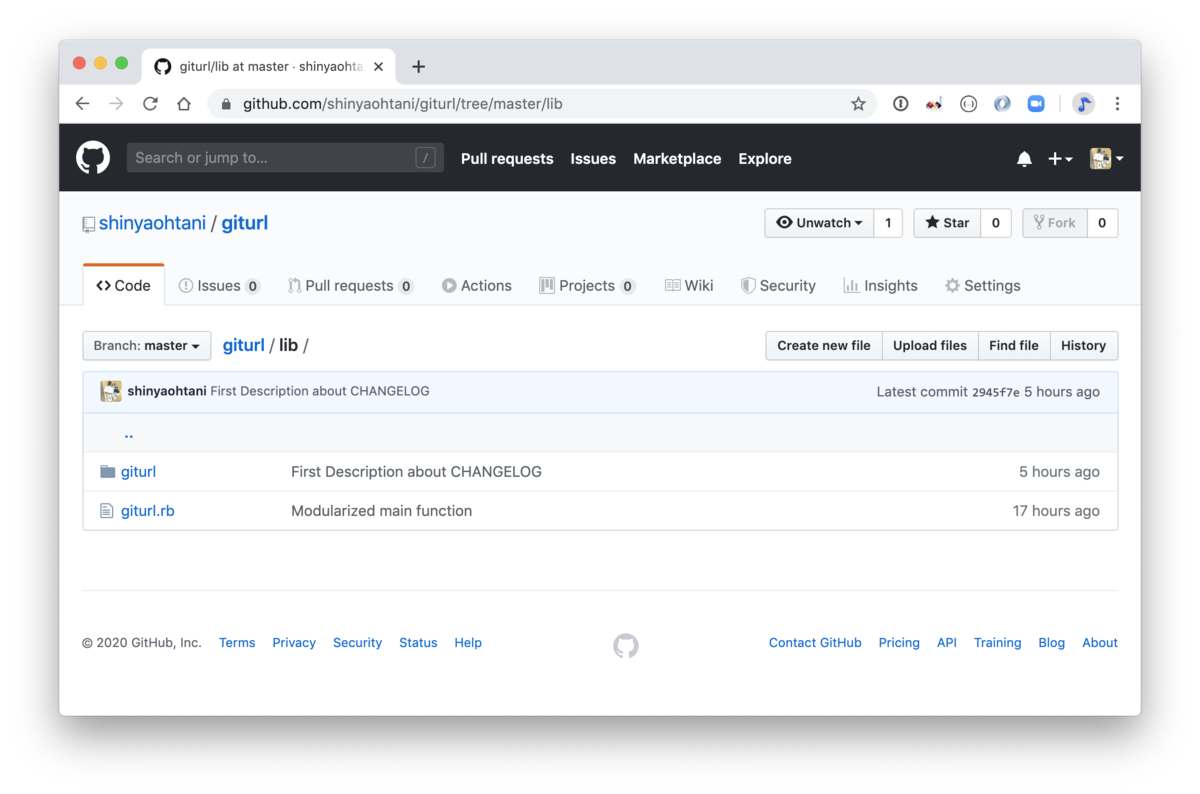Switch to the Projects tab
Image resolution: width=1200 pixels, height=794 pixels.
[587, 286]
